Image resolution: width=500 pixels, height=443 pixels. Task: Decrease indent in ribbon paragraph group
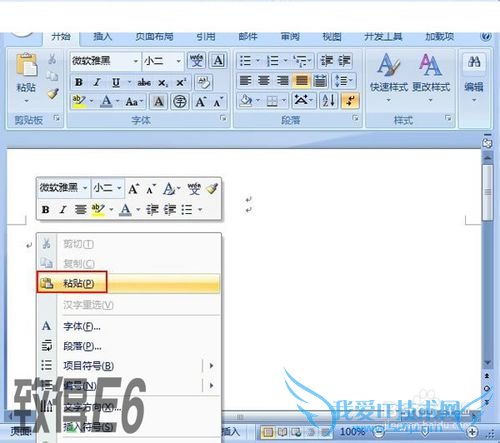tap(326, 61)
